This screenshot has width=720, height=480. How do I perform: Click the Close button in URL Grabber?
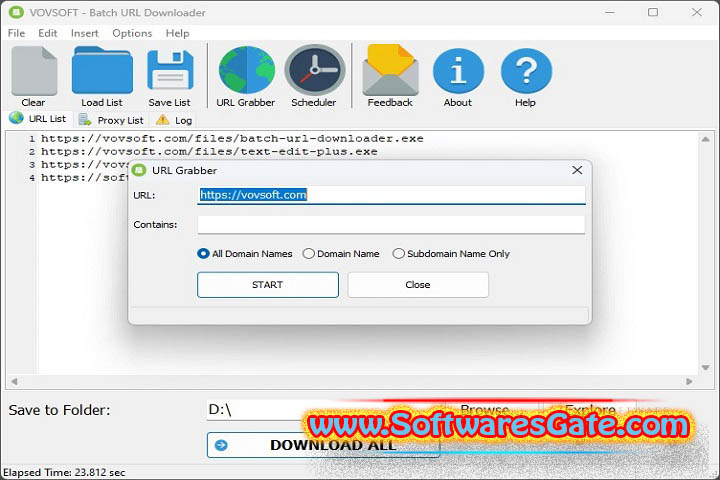click(418, 285)
